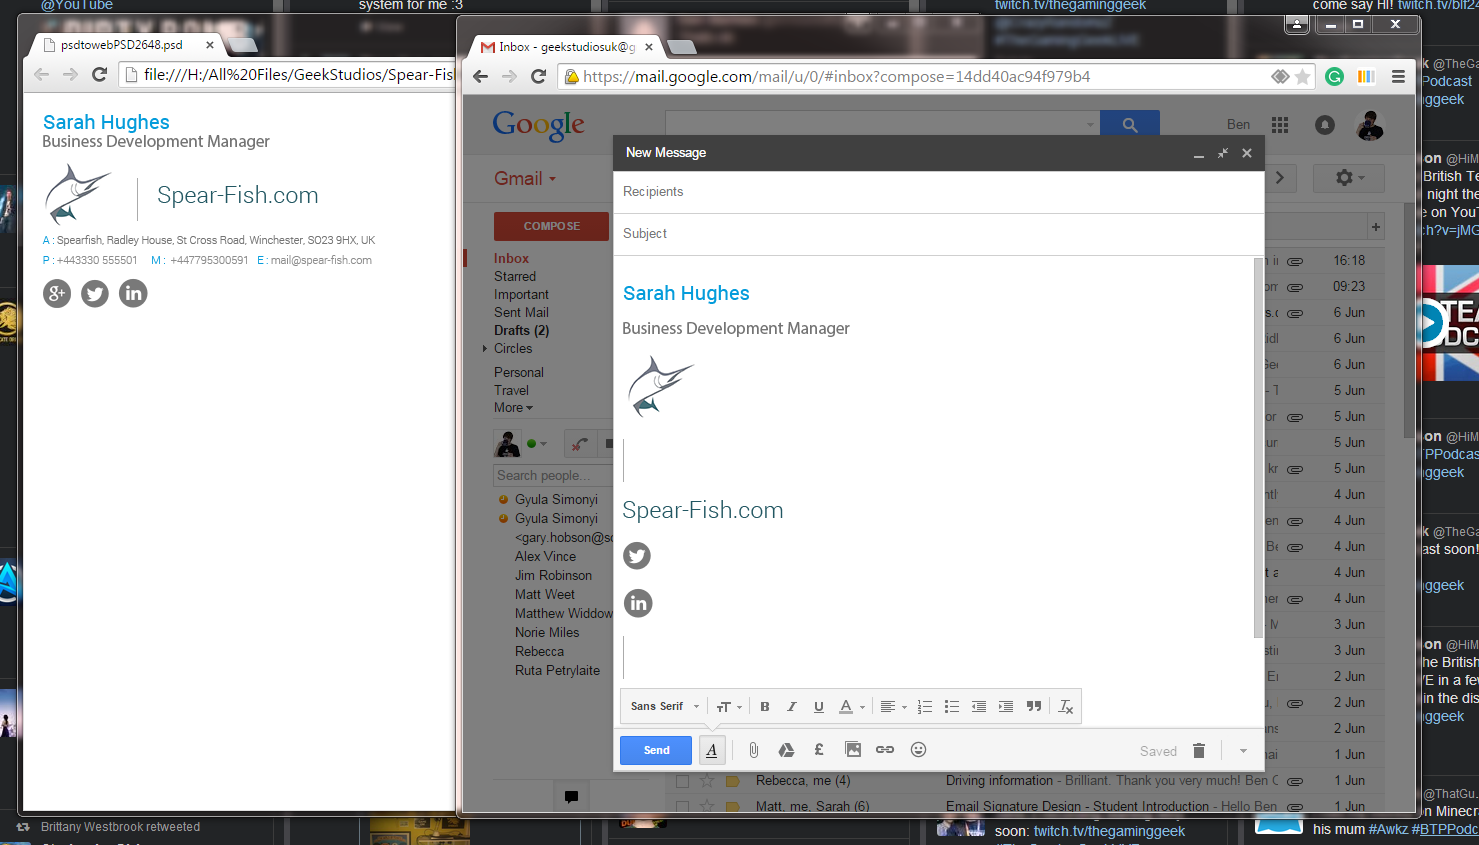This screenshot has height=845, width=1479.
Task: Toggle bold formatting in compose toolbar
Action: click(765, 707)
